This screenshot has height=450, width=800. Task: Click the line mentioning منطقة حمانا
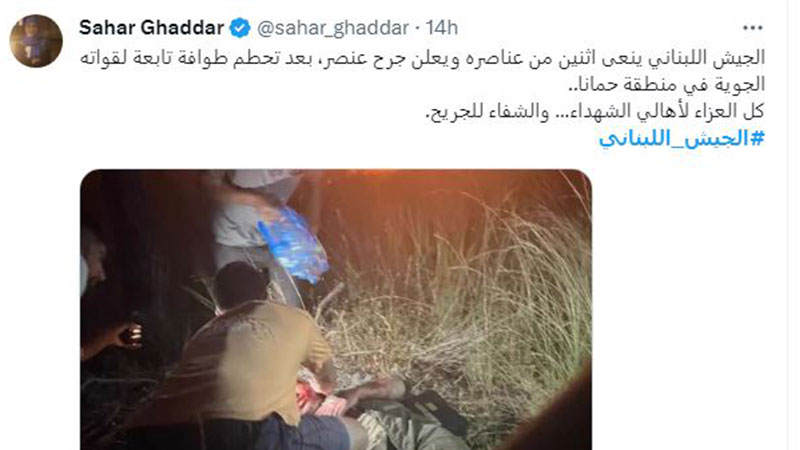pyautogui.click(x=666, y=85)
